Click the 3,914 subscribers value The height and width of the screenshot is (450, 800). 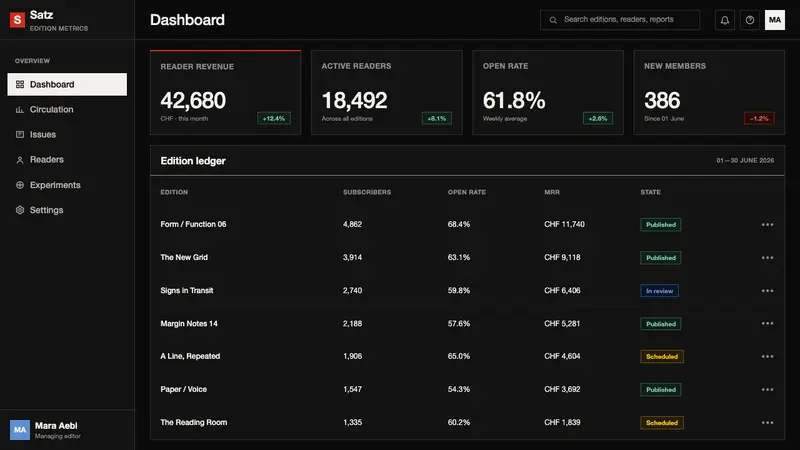(353, 257)
